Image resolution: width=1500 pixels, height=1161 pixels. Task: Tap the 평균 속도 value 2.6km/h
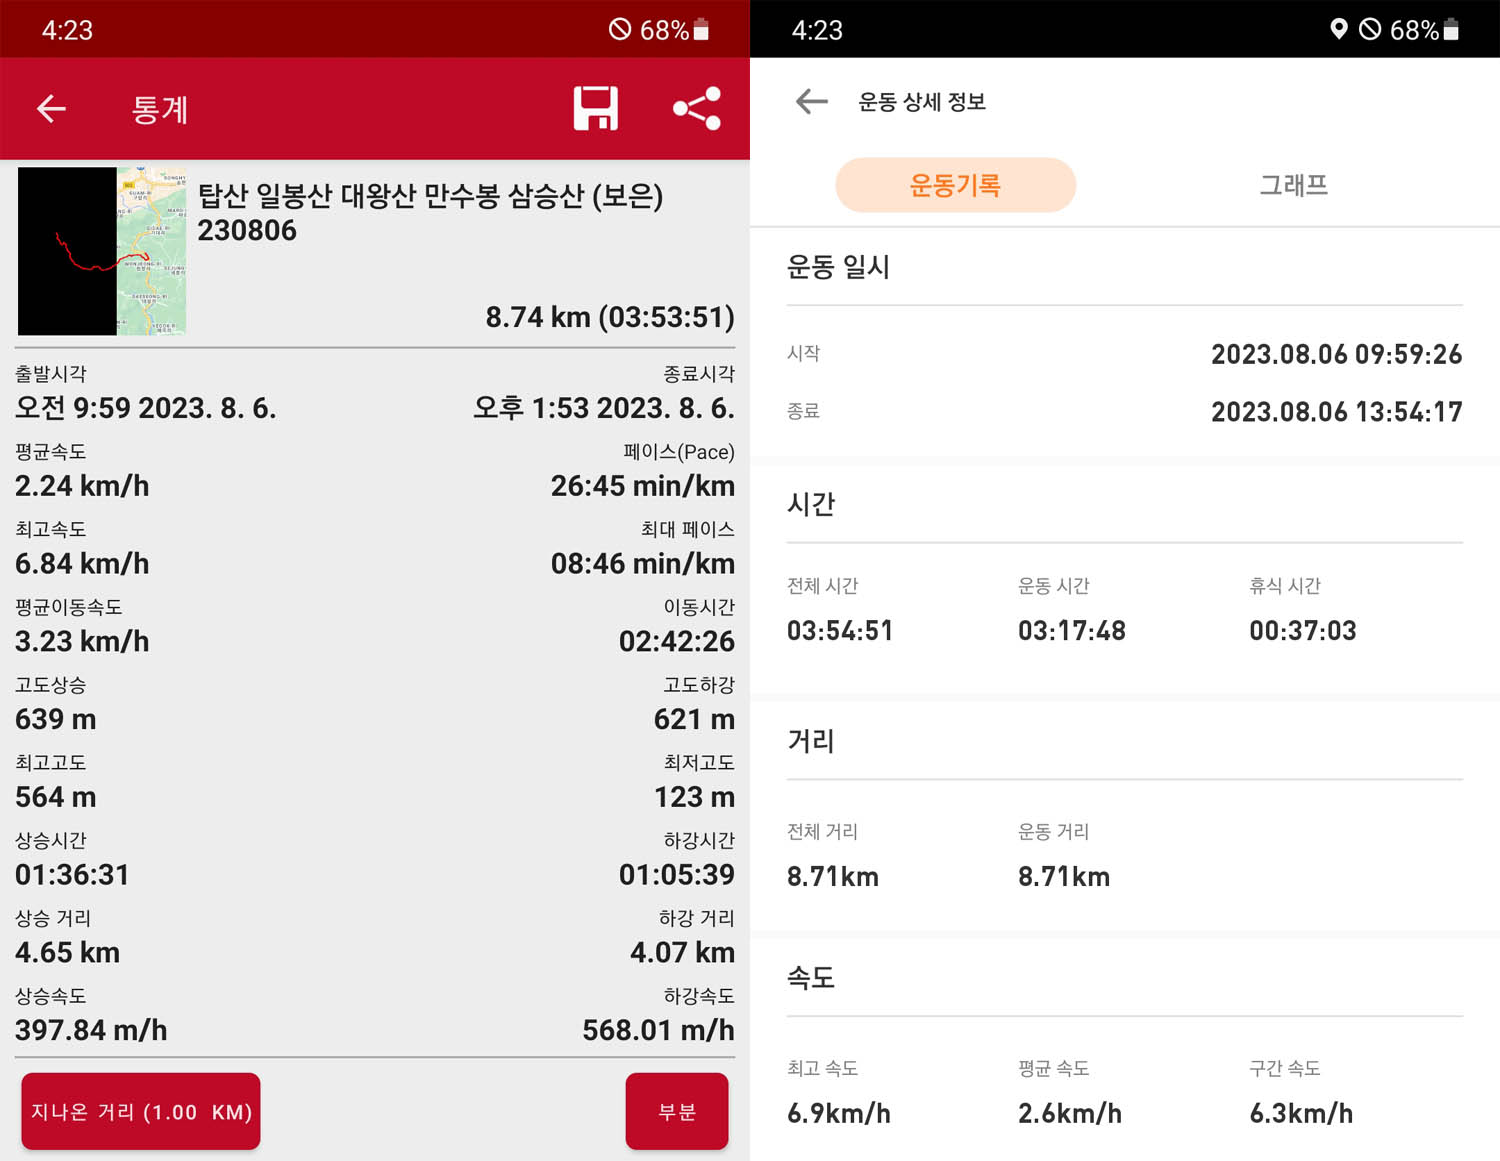pyautogui.click(x=1070, y=1114)
